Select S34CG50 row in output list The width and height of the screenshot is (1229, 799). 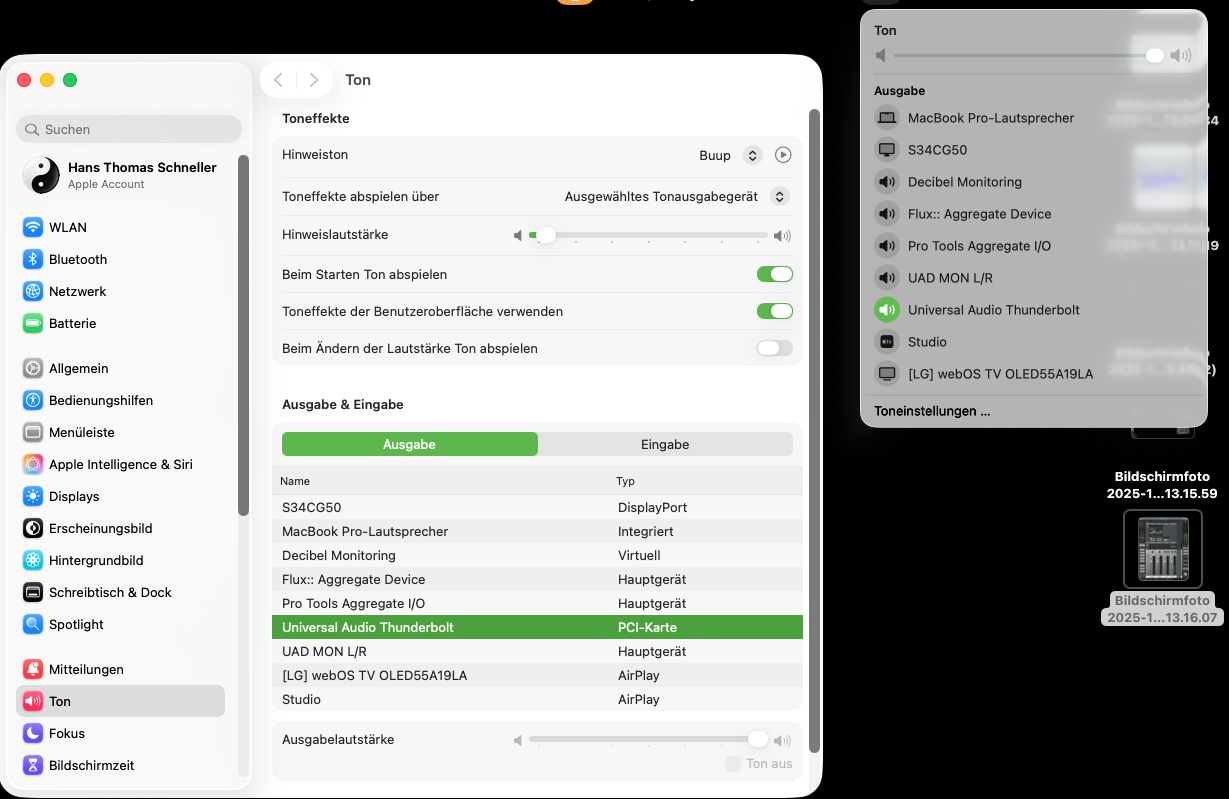coord(537,507)
